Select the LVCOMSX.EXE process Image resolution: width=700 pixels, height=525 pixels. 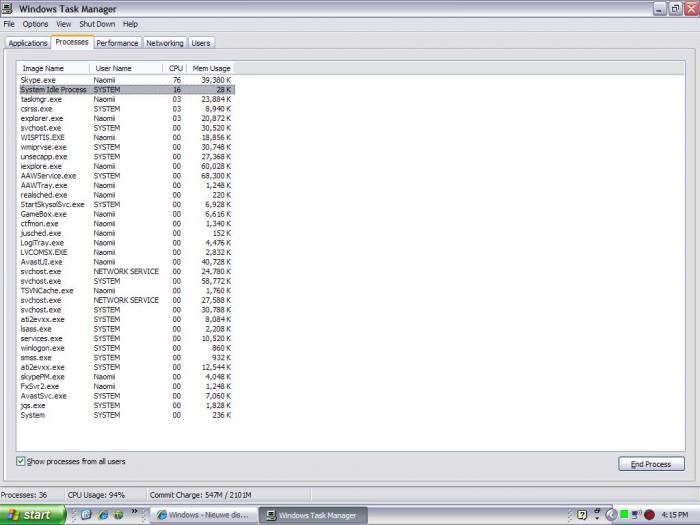[x=126, y=252]
